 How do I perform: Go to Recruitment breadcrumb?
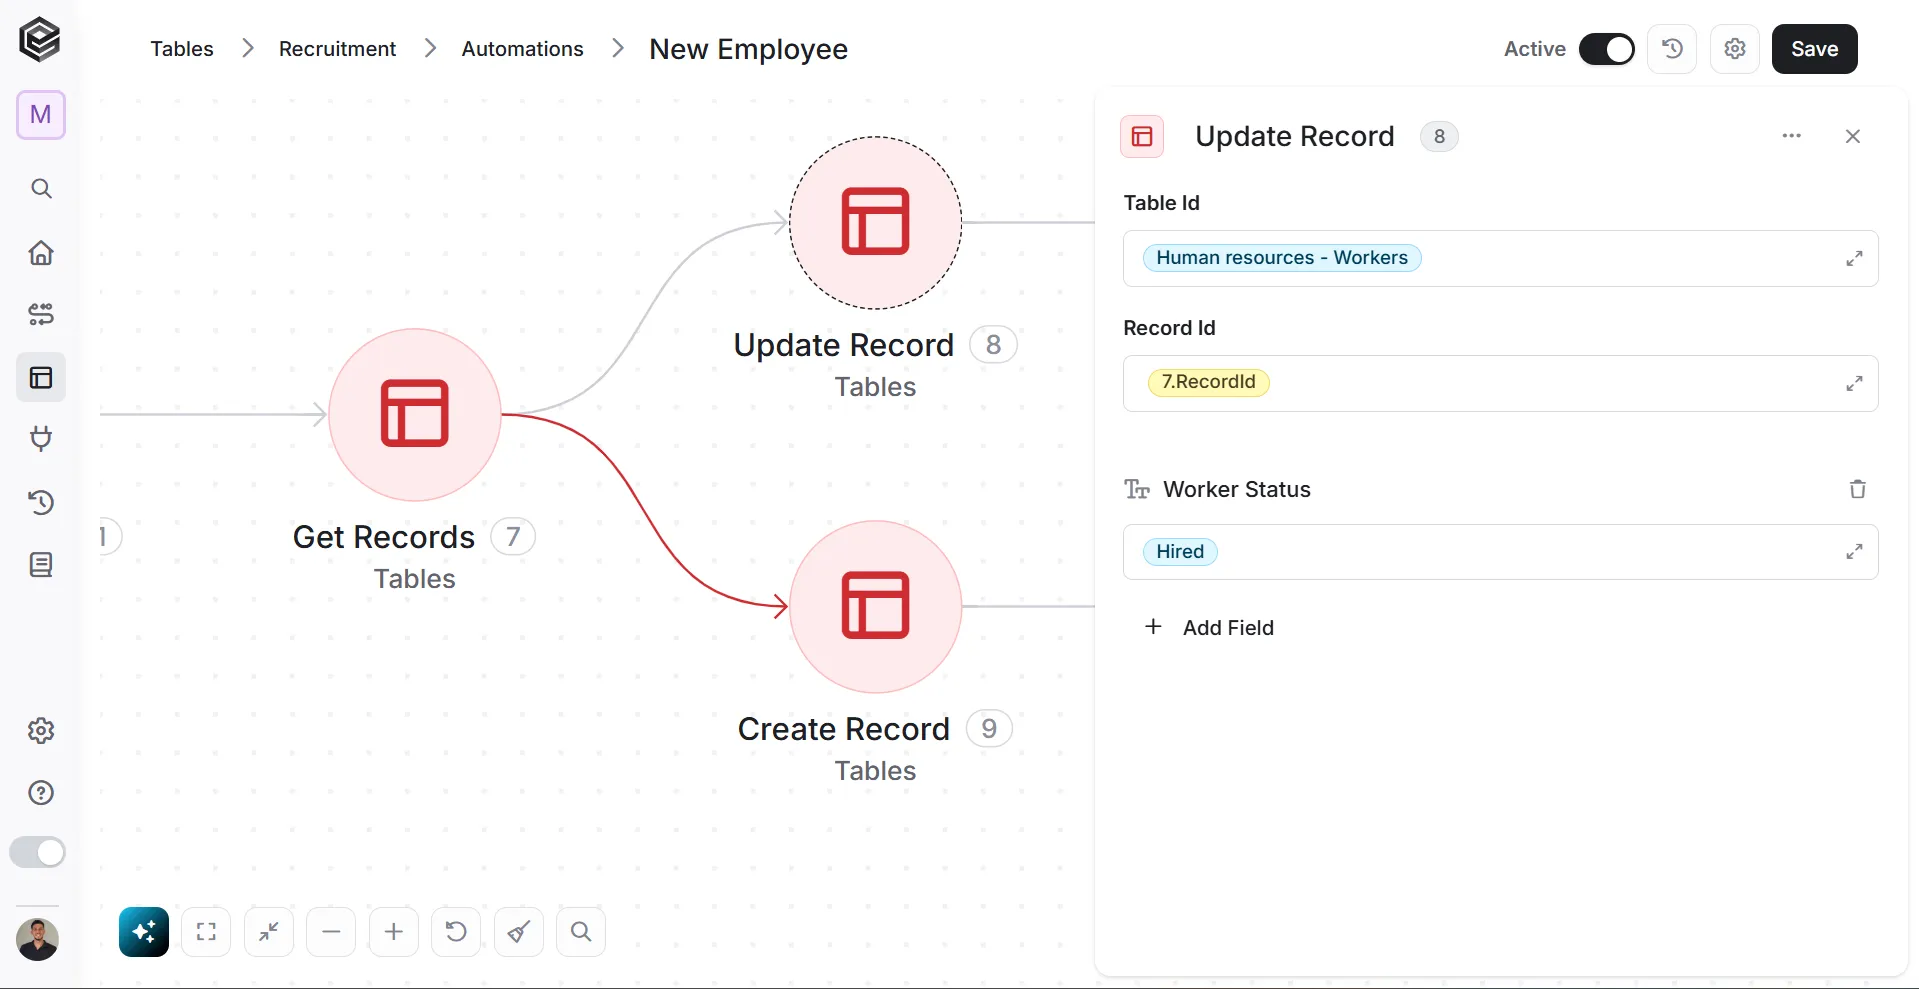[x=337, y=49]
